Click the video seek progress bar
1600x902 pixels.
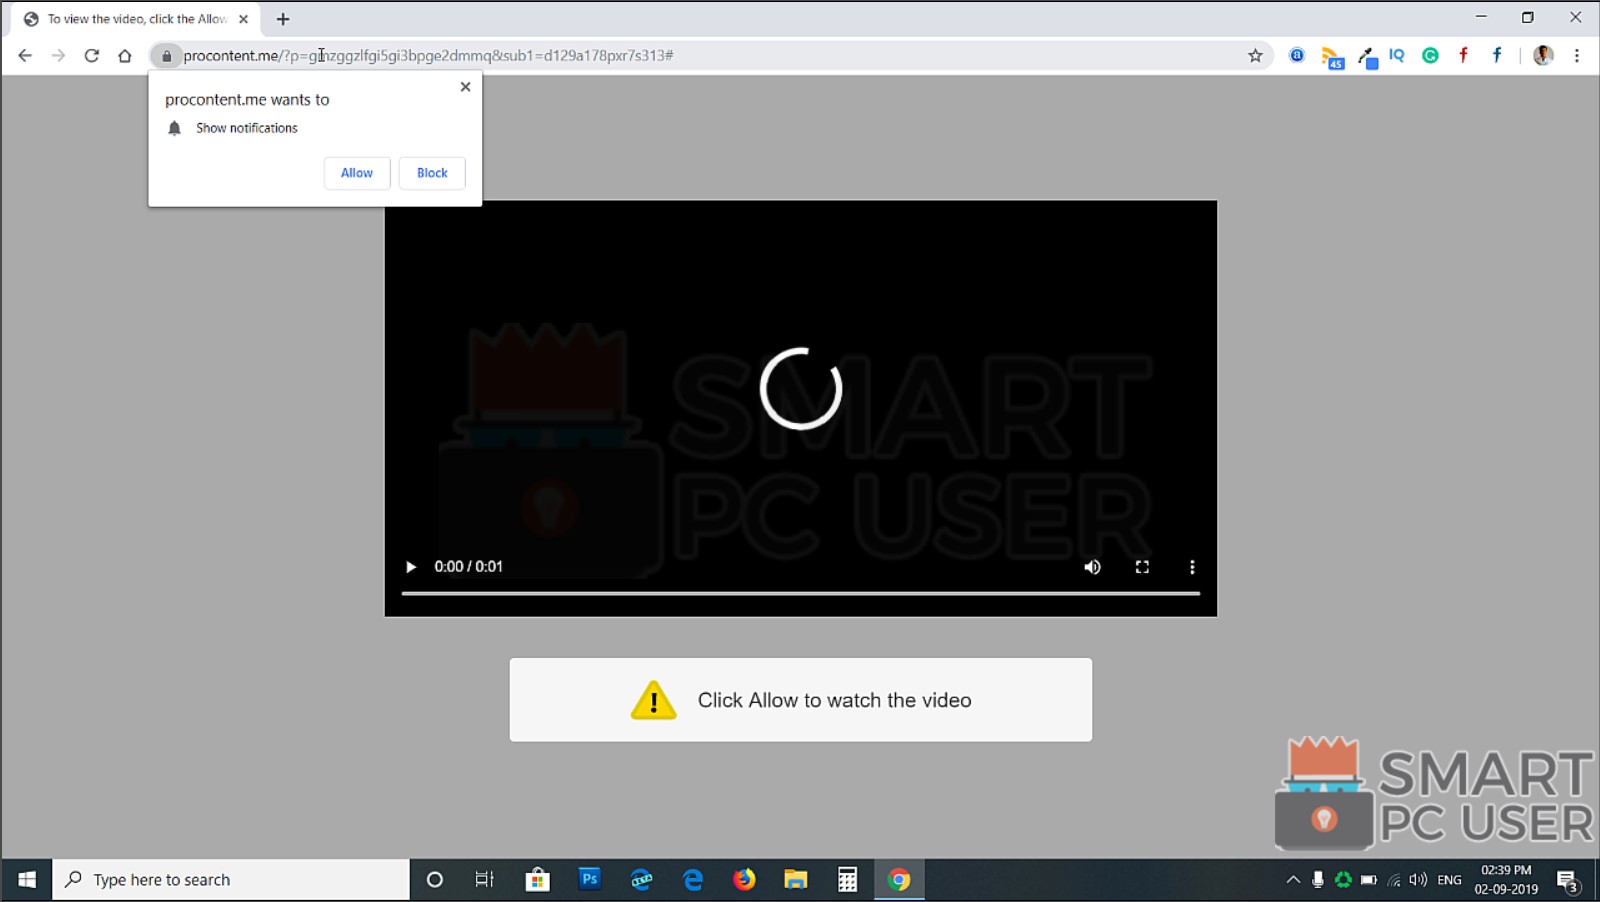800,592
